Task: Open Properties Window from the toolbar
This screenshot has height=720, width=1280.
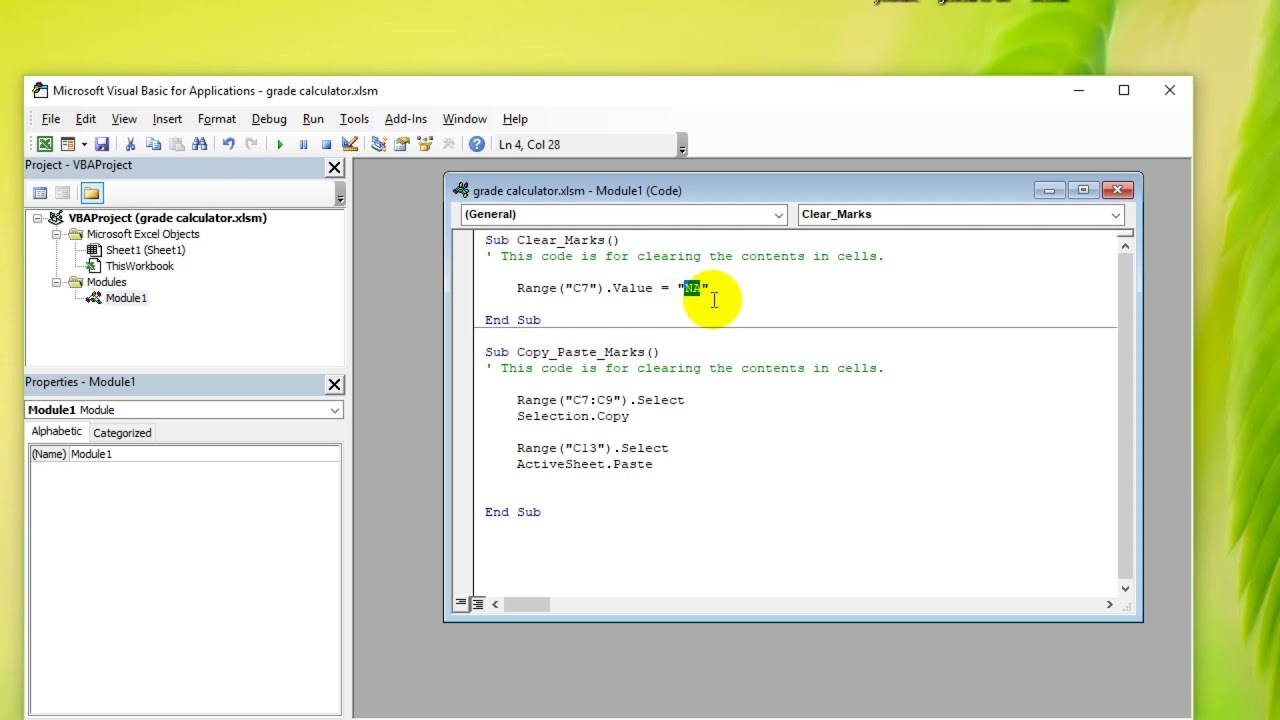Action: click(x=402, y=144)
